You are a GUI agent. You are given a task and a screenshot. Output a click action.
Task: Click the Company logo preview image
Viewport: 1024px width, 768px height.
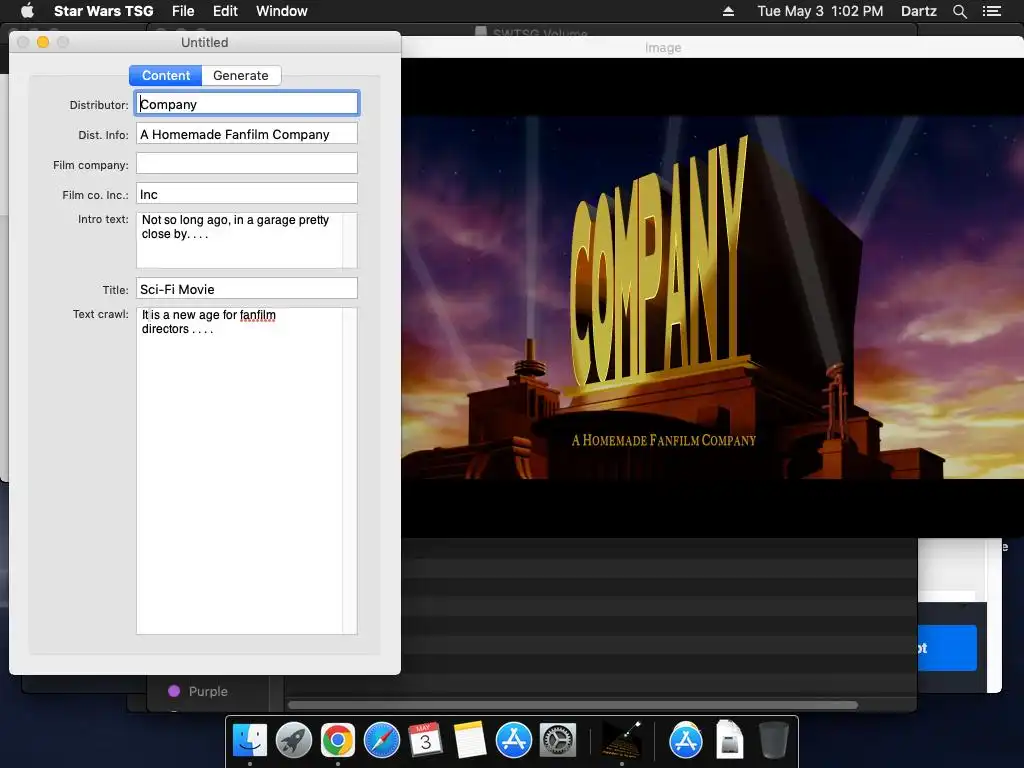712,297
